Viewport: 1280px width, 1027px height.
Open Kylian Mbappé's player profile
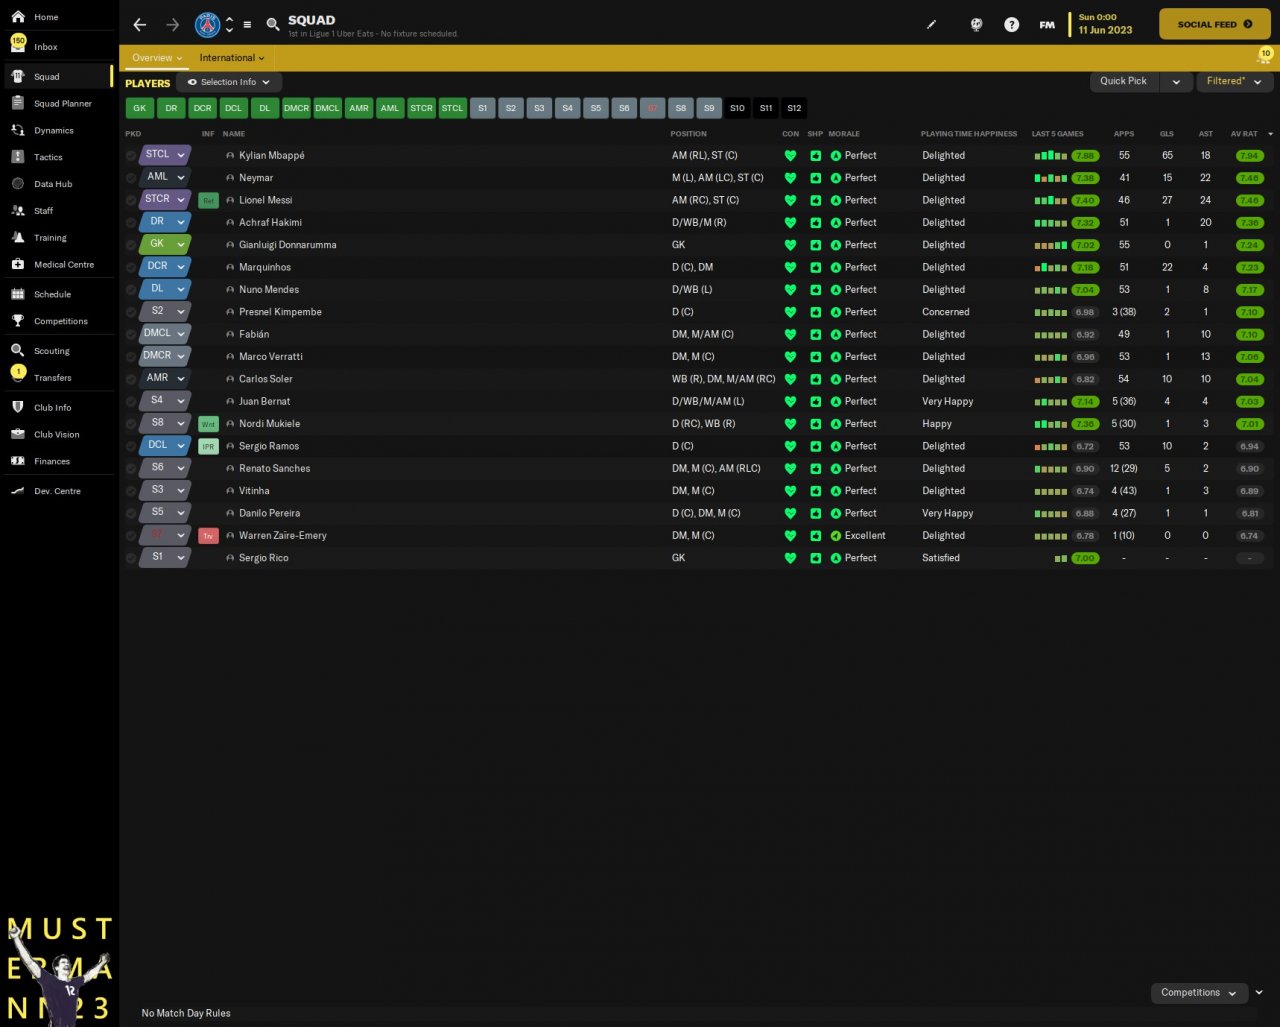tap(272, 156)
